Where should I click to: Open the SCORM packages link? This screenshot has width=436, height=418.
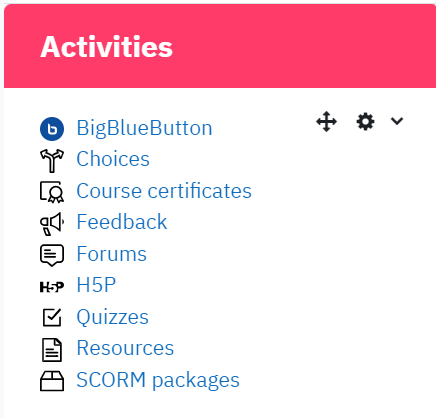point(158,380)
